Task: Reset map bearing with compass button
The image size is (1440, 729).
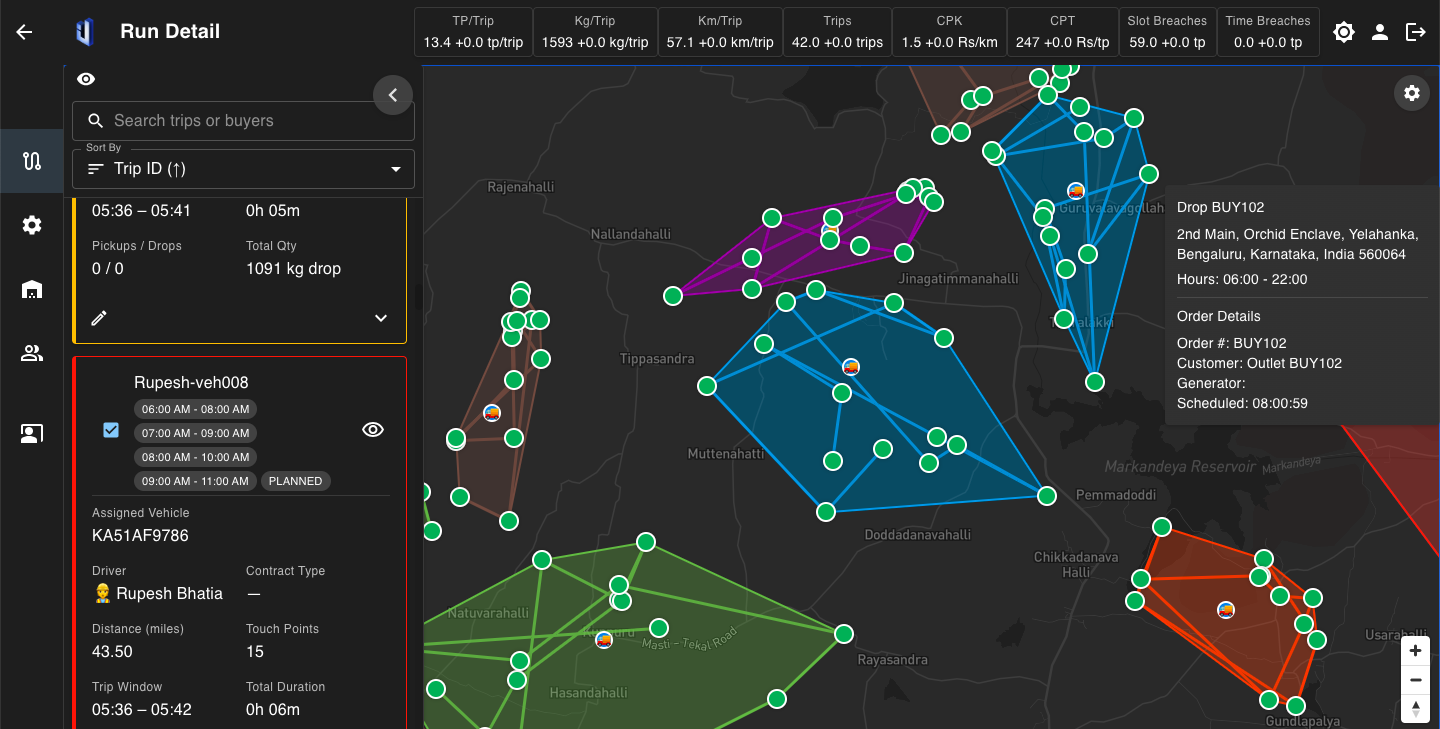Action: pos(1415,709)
